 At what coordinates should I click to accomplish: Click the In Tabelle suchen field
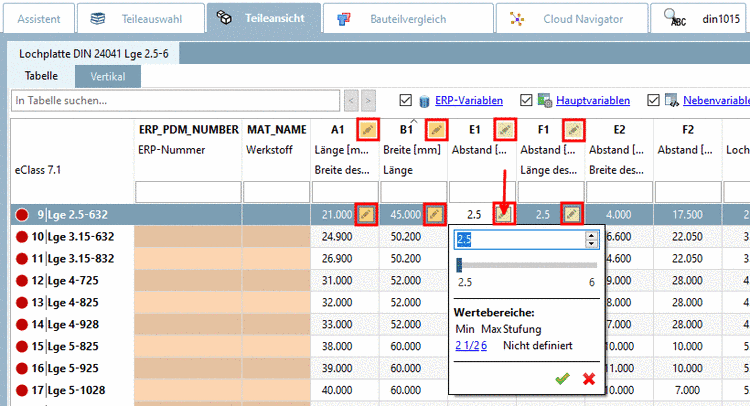click(x=176, y=100)
